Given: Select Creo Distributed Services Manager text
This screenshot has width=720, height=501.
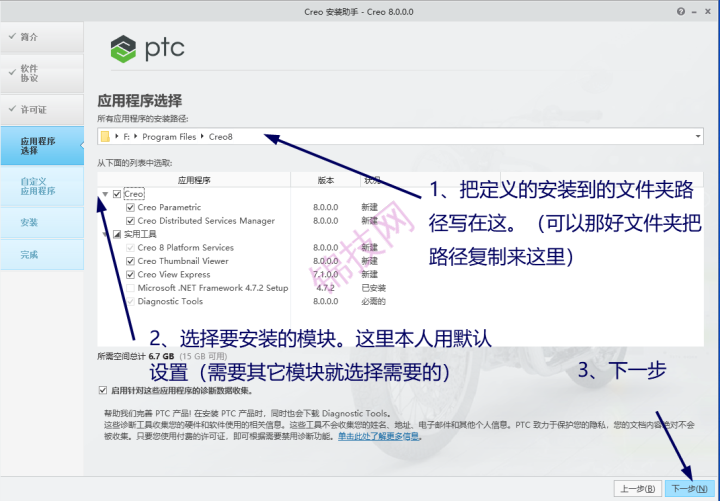Looking at the screenshot, I should click(x=206, y=221).
